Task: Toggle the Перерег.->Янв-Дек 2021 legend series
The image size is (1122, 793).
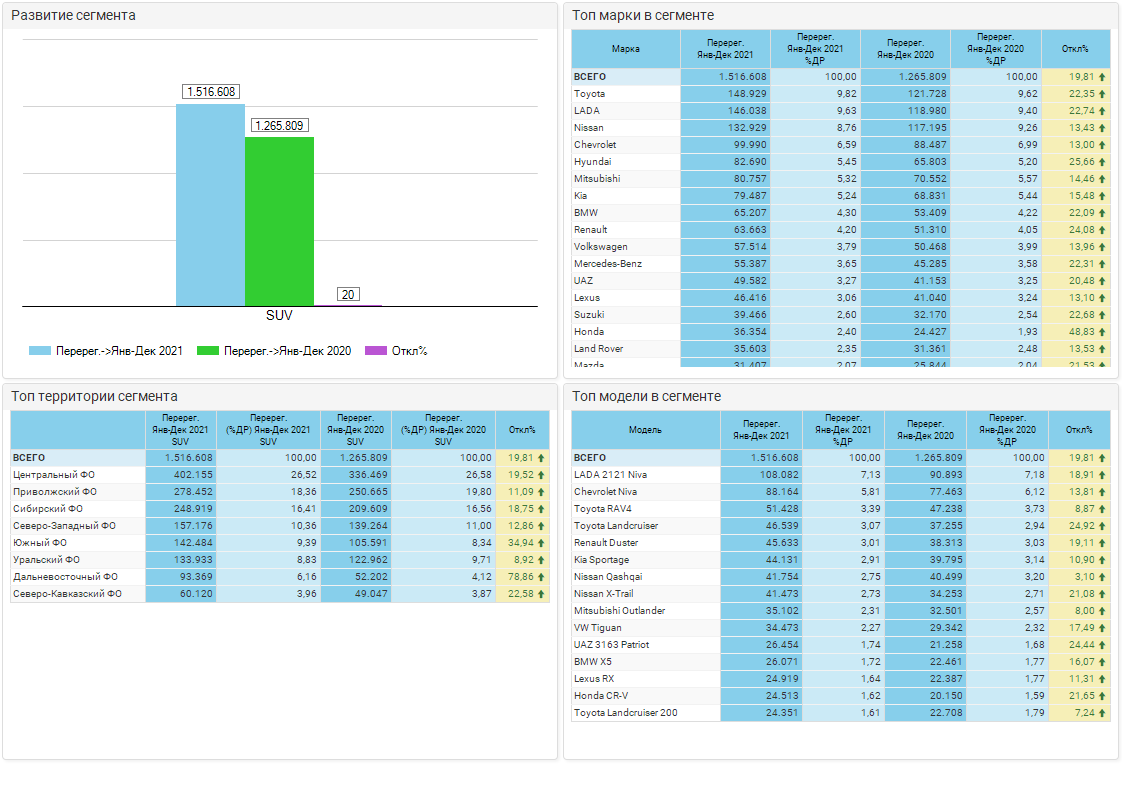Action: pyautogui.click(x=106, y=351)
